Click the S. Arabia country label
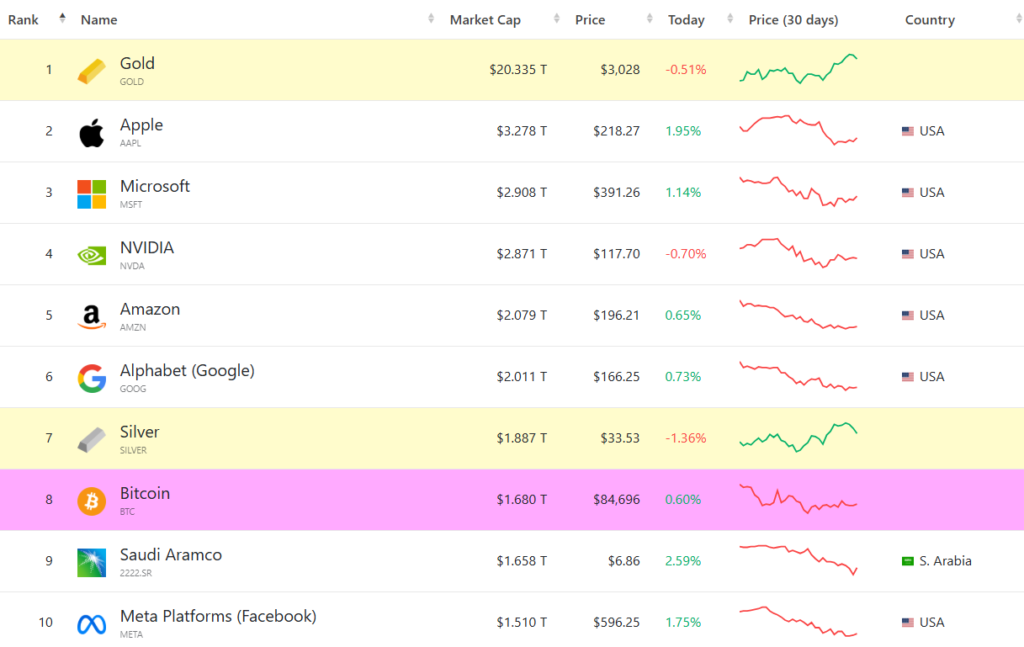Viewport: 1024px width, 647px height. (945, 561)
